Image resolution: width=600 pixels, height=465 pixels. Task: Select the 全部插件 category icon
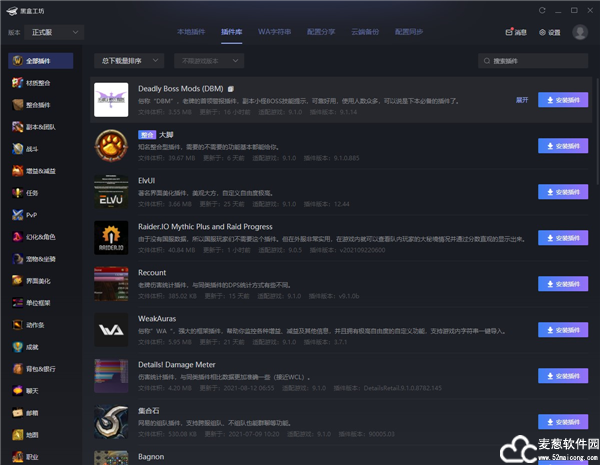tap(17, 61)
